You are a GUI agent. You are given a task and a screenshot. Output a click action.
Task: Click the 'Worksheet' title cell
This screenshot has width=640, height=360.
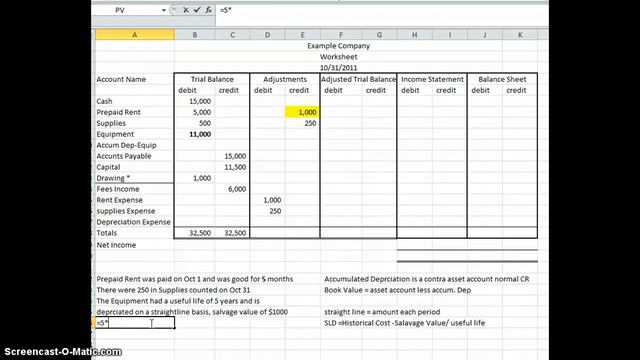pyautogui.click(x=338, y=57)
